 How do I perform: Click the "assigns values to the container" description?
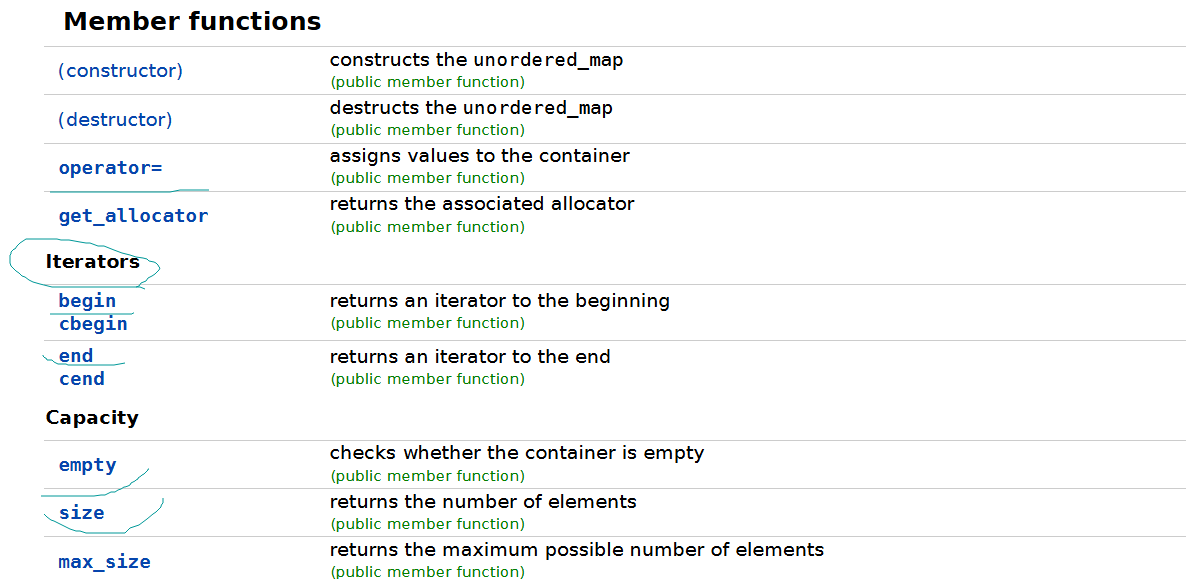pos(479,156)
